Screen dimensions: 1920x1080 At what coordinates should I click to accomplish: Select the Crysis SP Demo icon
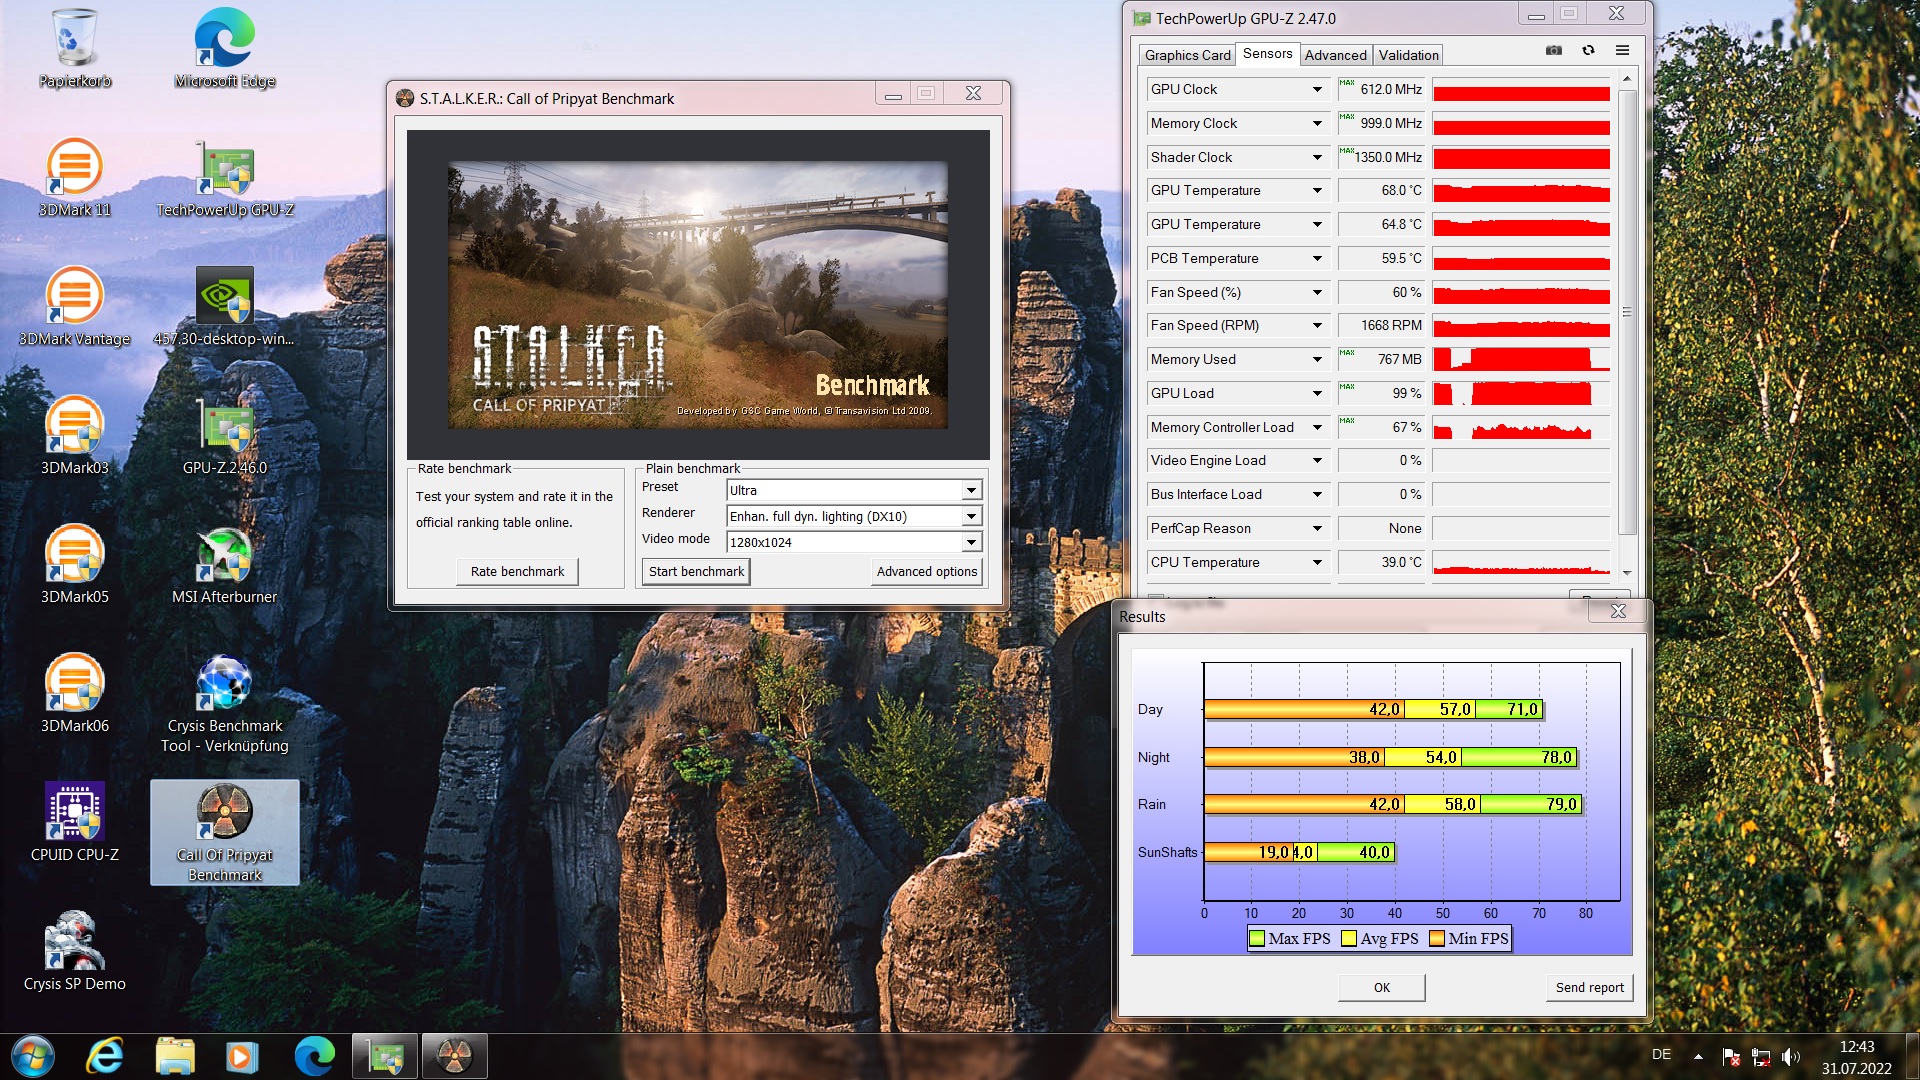[74, 945]
